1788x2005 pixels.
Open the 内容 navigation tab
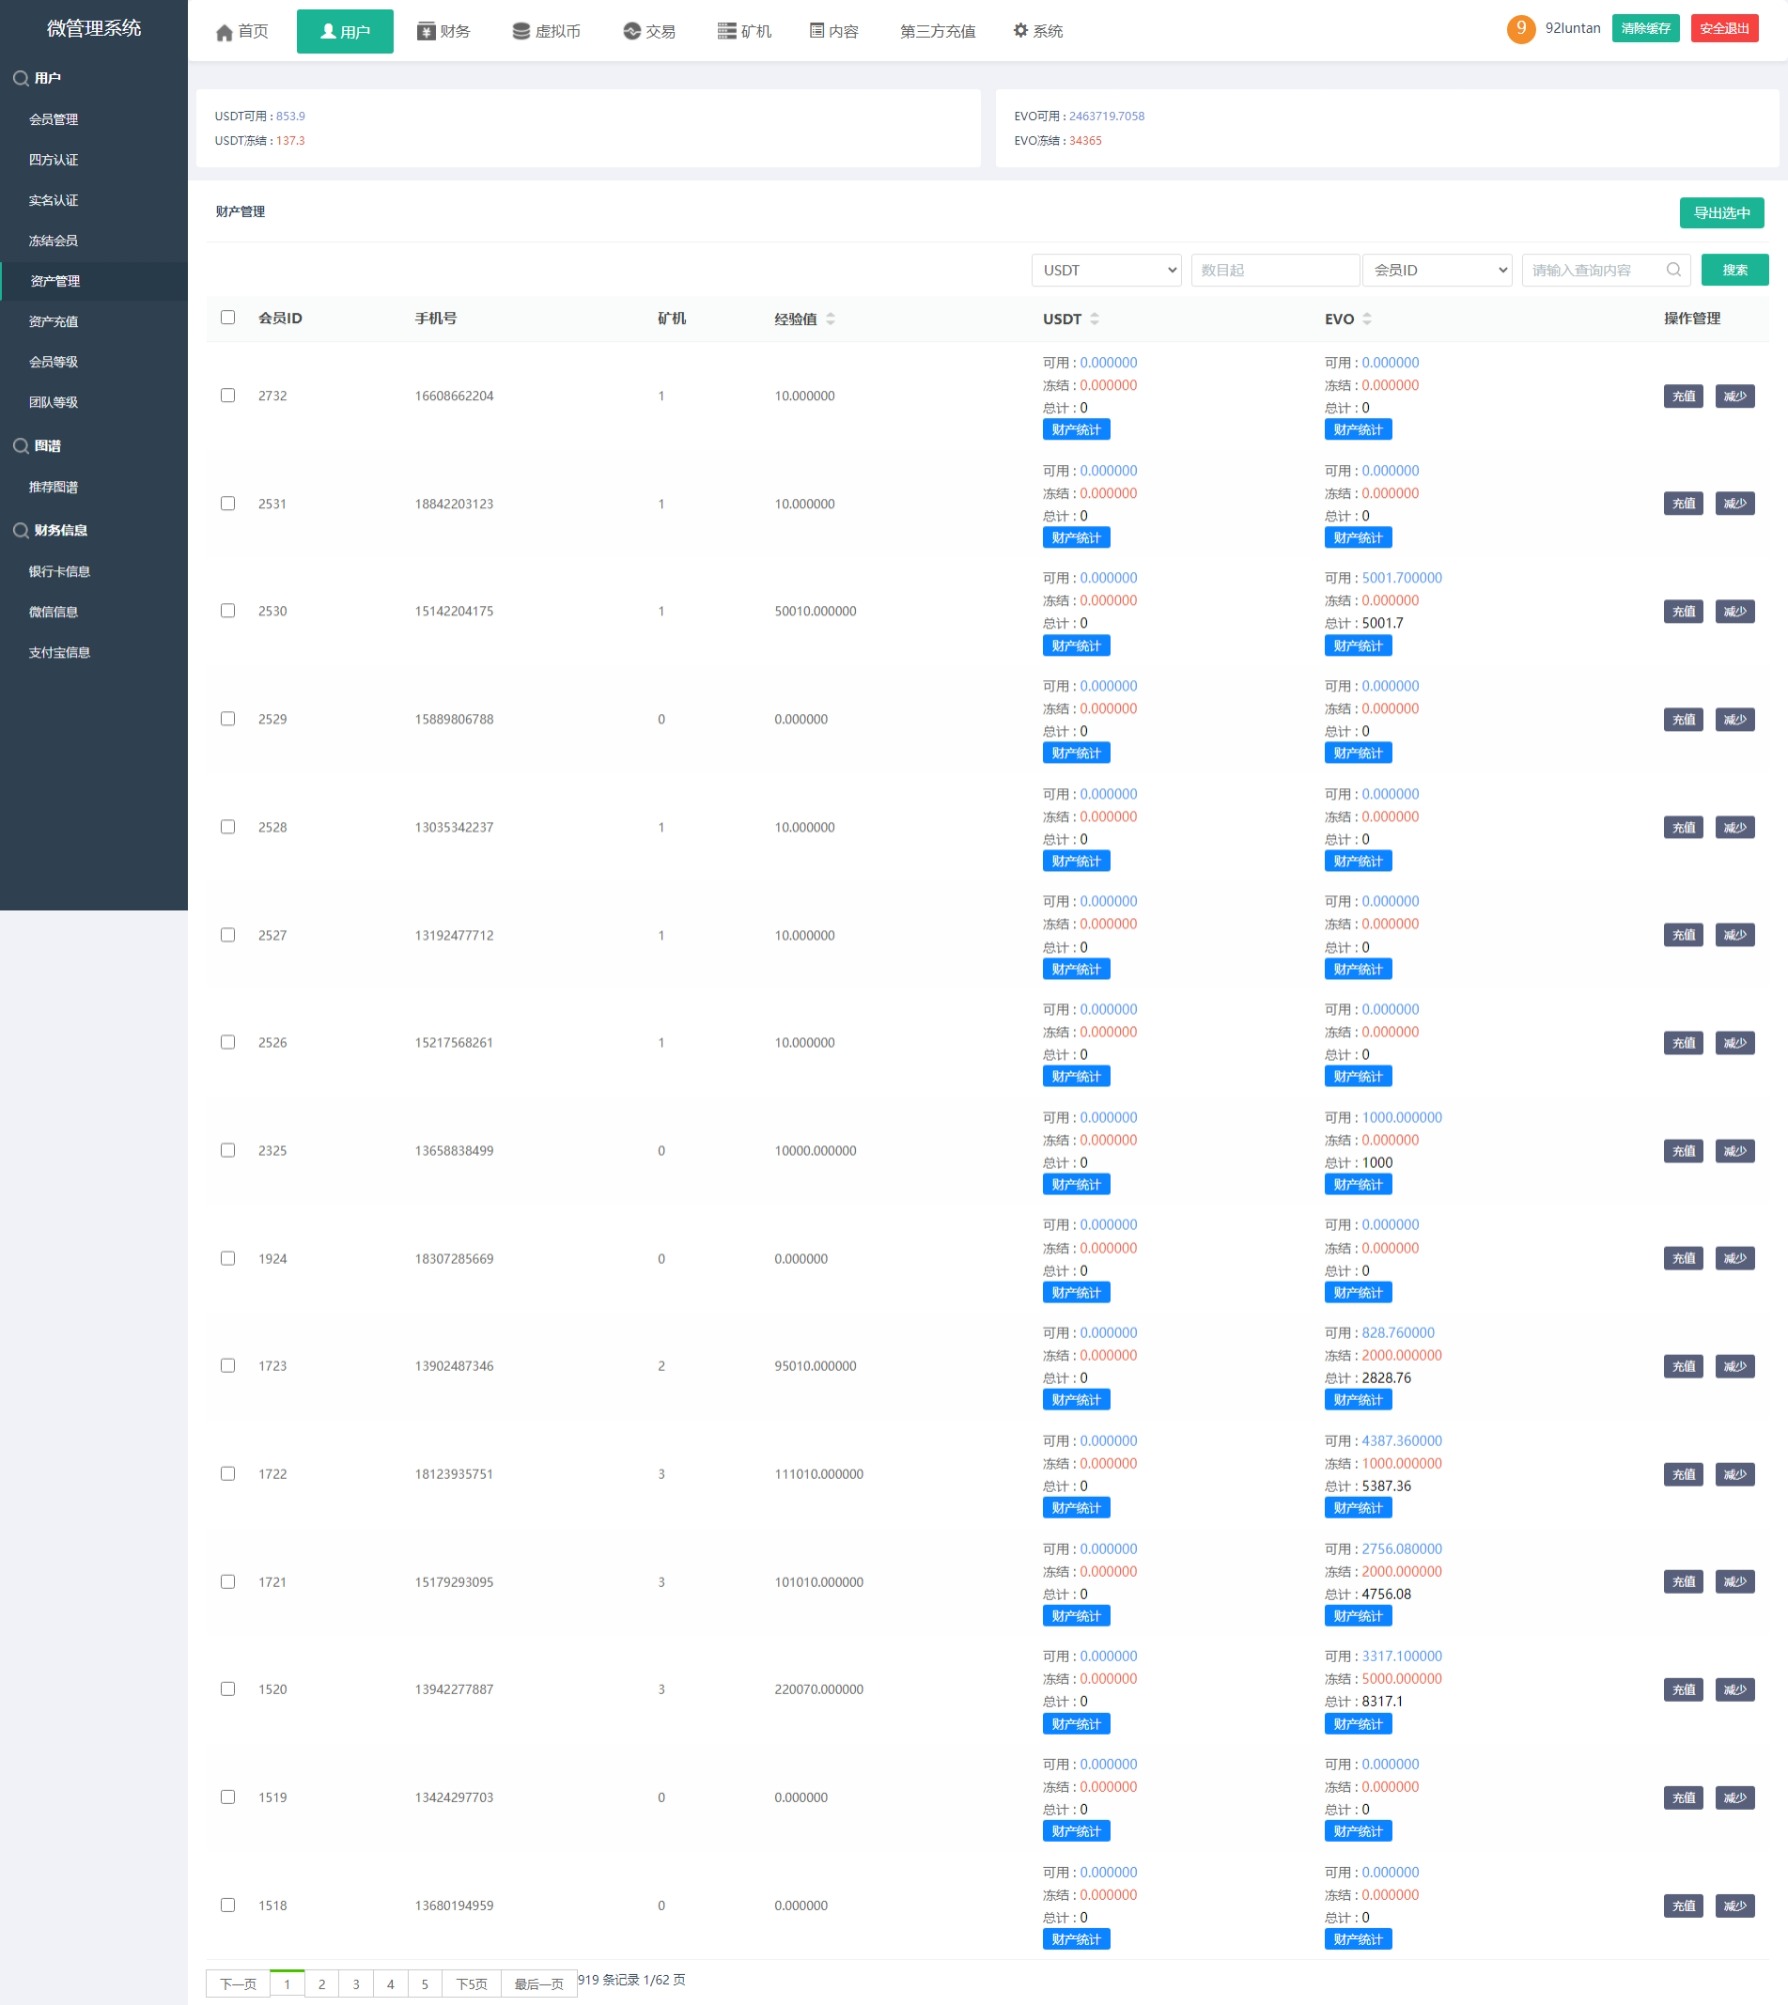click(834, 31)
